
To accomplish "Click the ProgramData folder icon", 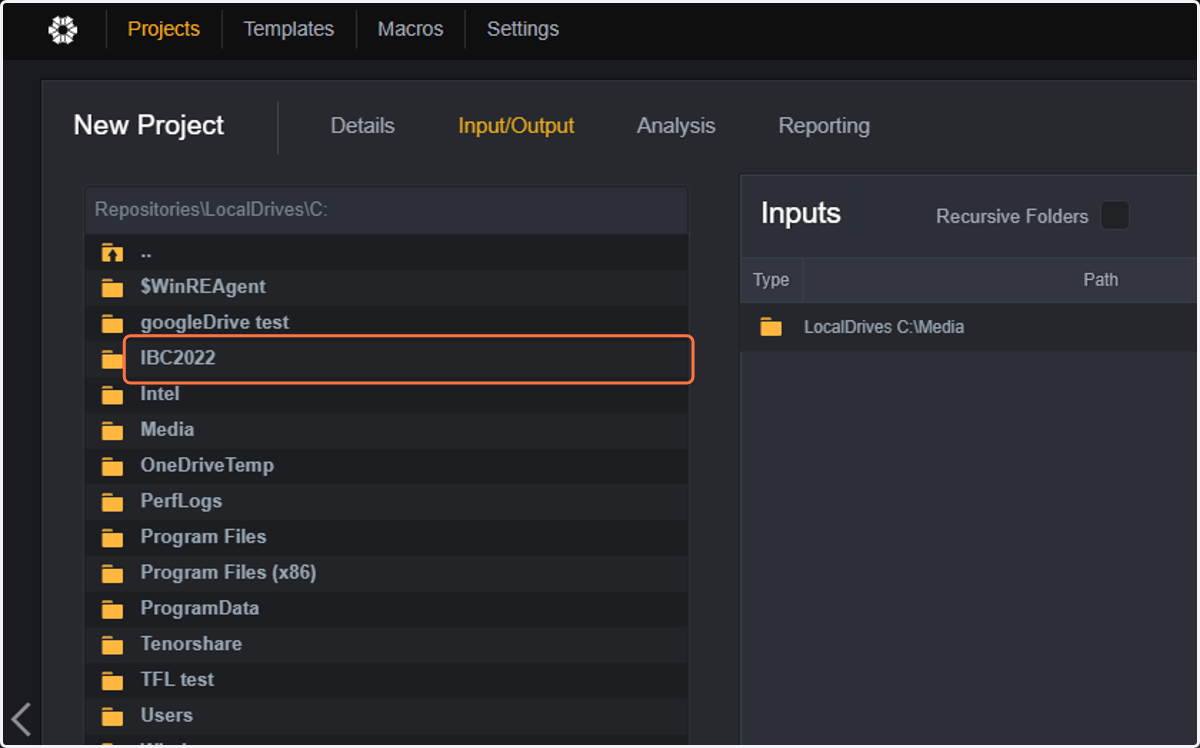I will pos(112,609).
